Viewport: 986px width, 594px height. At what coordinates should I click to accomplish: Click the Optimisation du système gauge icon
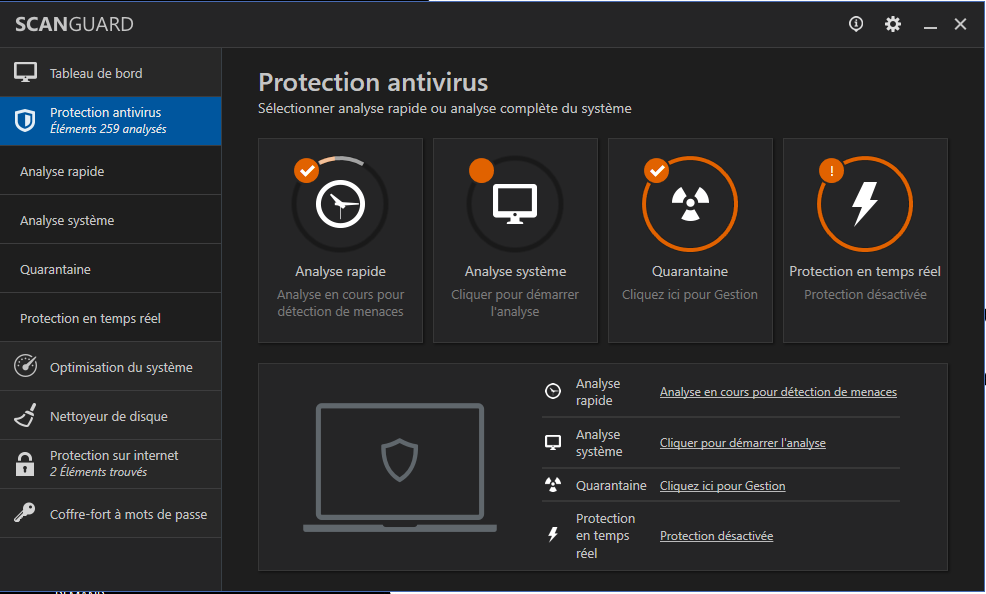25,366
